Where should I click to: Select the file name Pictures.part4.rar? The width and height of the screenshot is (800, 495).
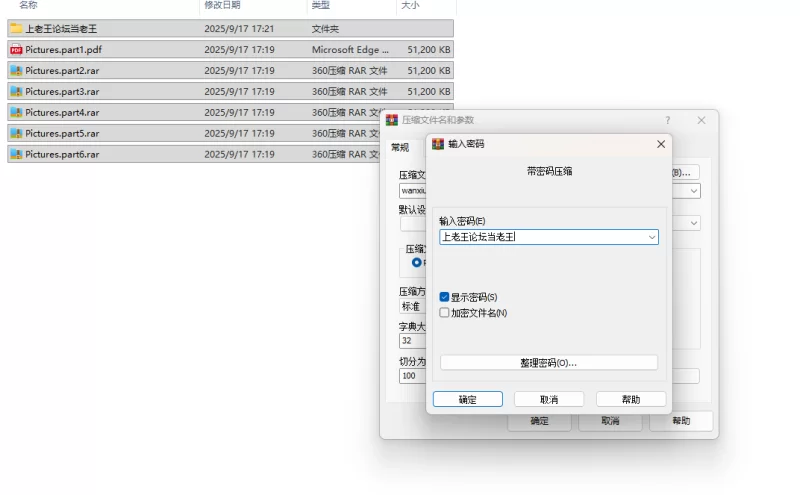pos(62,112)
